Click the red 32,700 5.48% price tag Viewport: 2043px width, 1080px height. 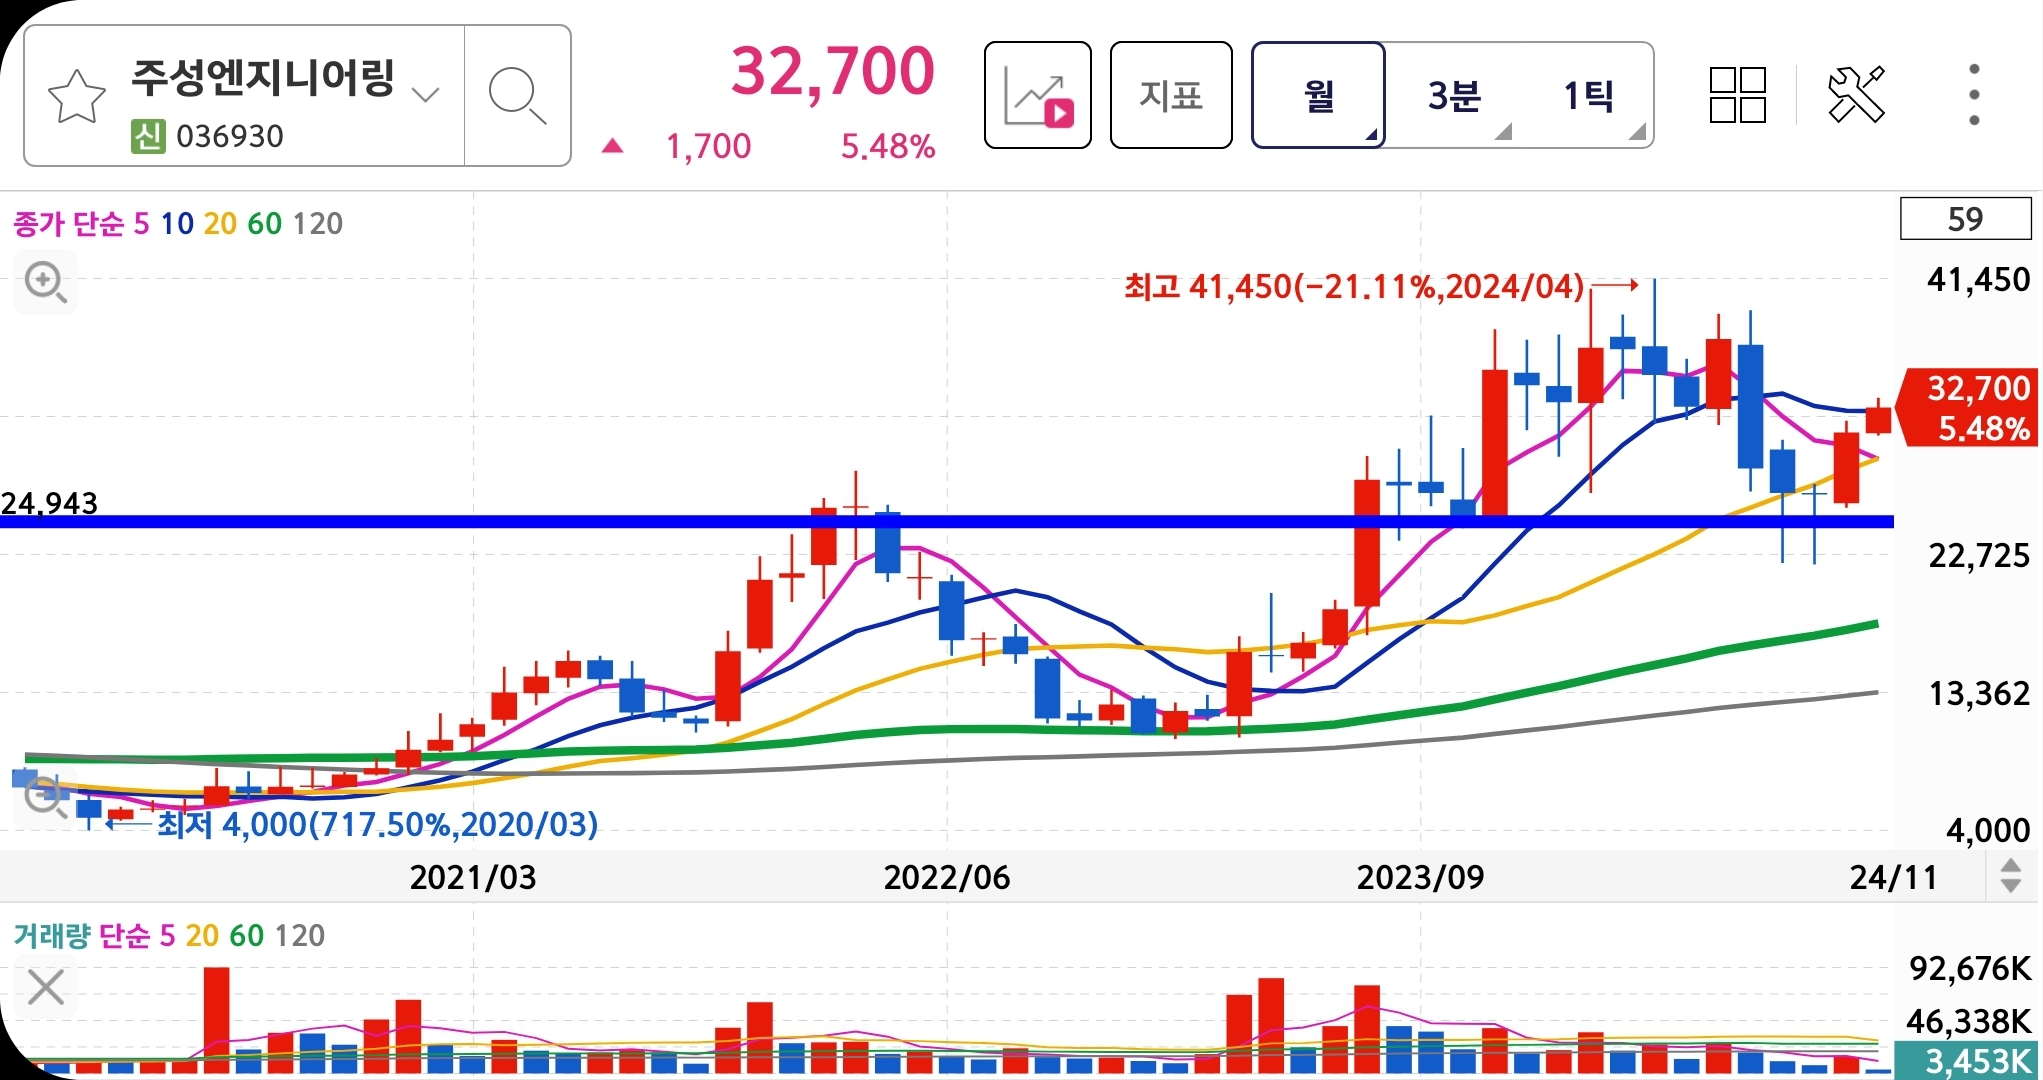[x=1968, y=408]
